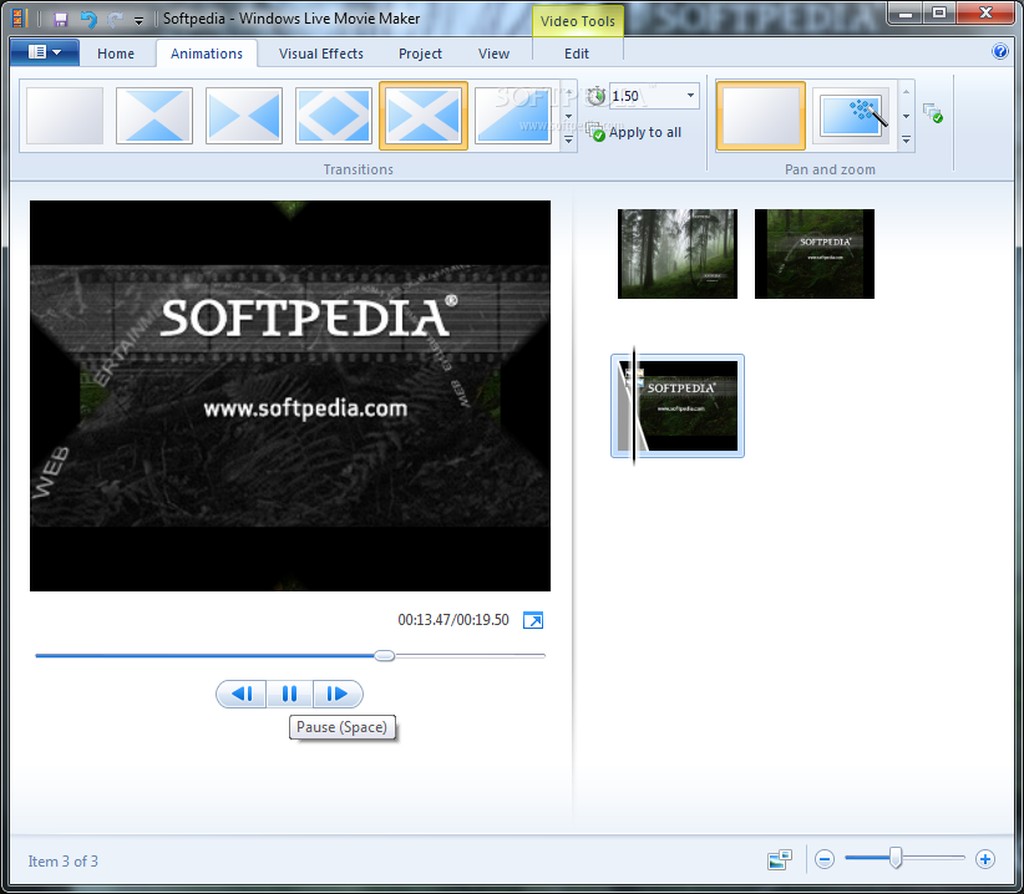Change thumbnail size via status bar icon
Viewport: 1024px width, 894px height.
coord(780,859)
